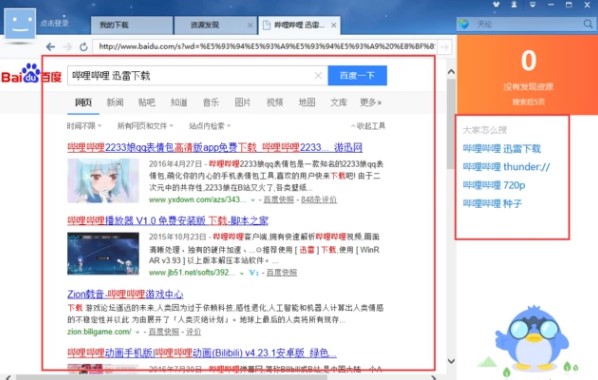Open the zion.biligame.com result URL
The width and height of the screenshot is (598, 380).
99,332
